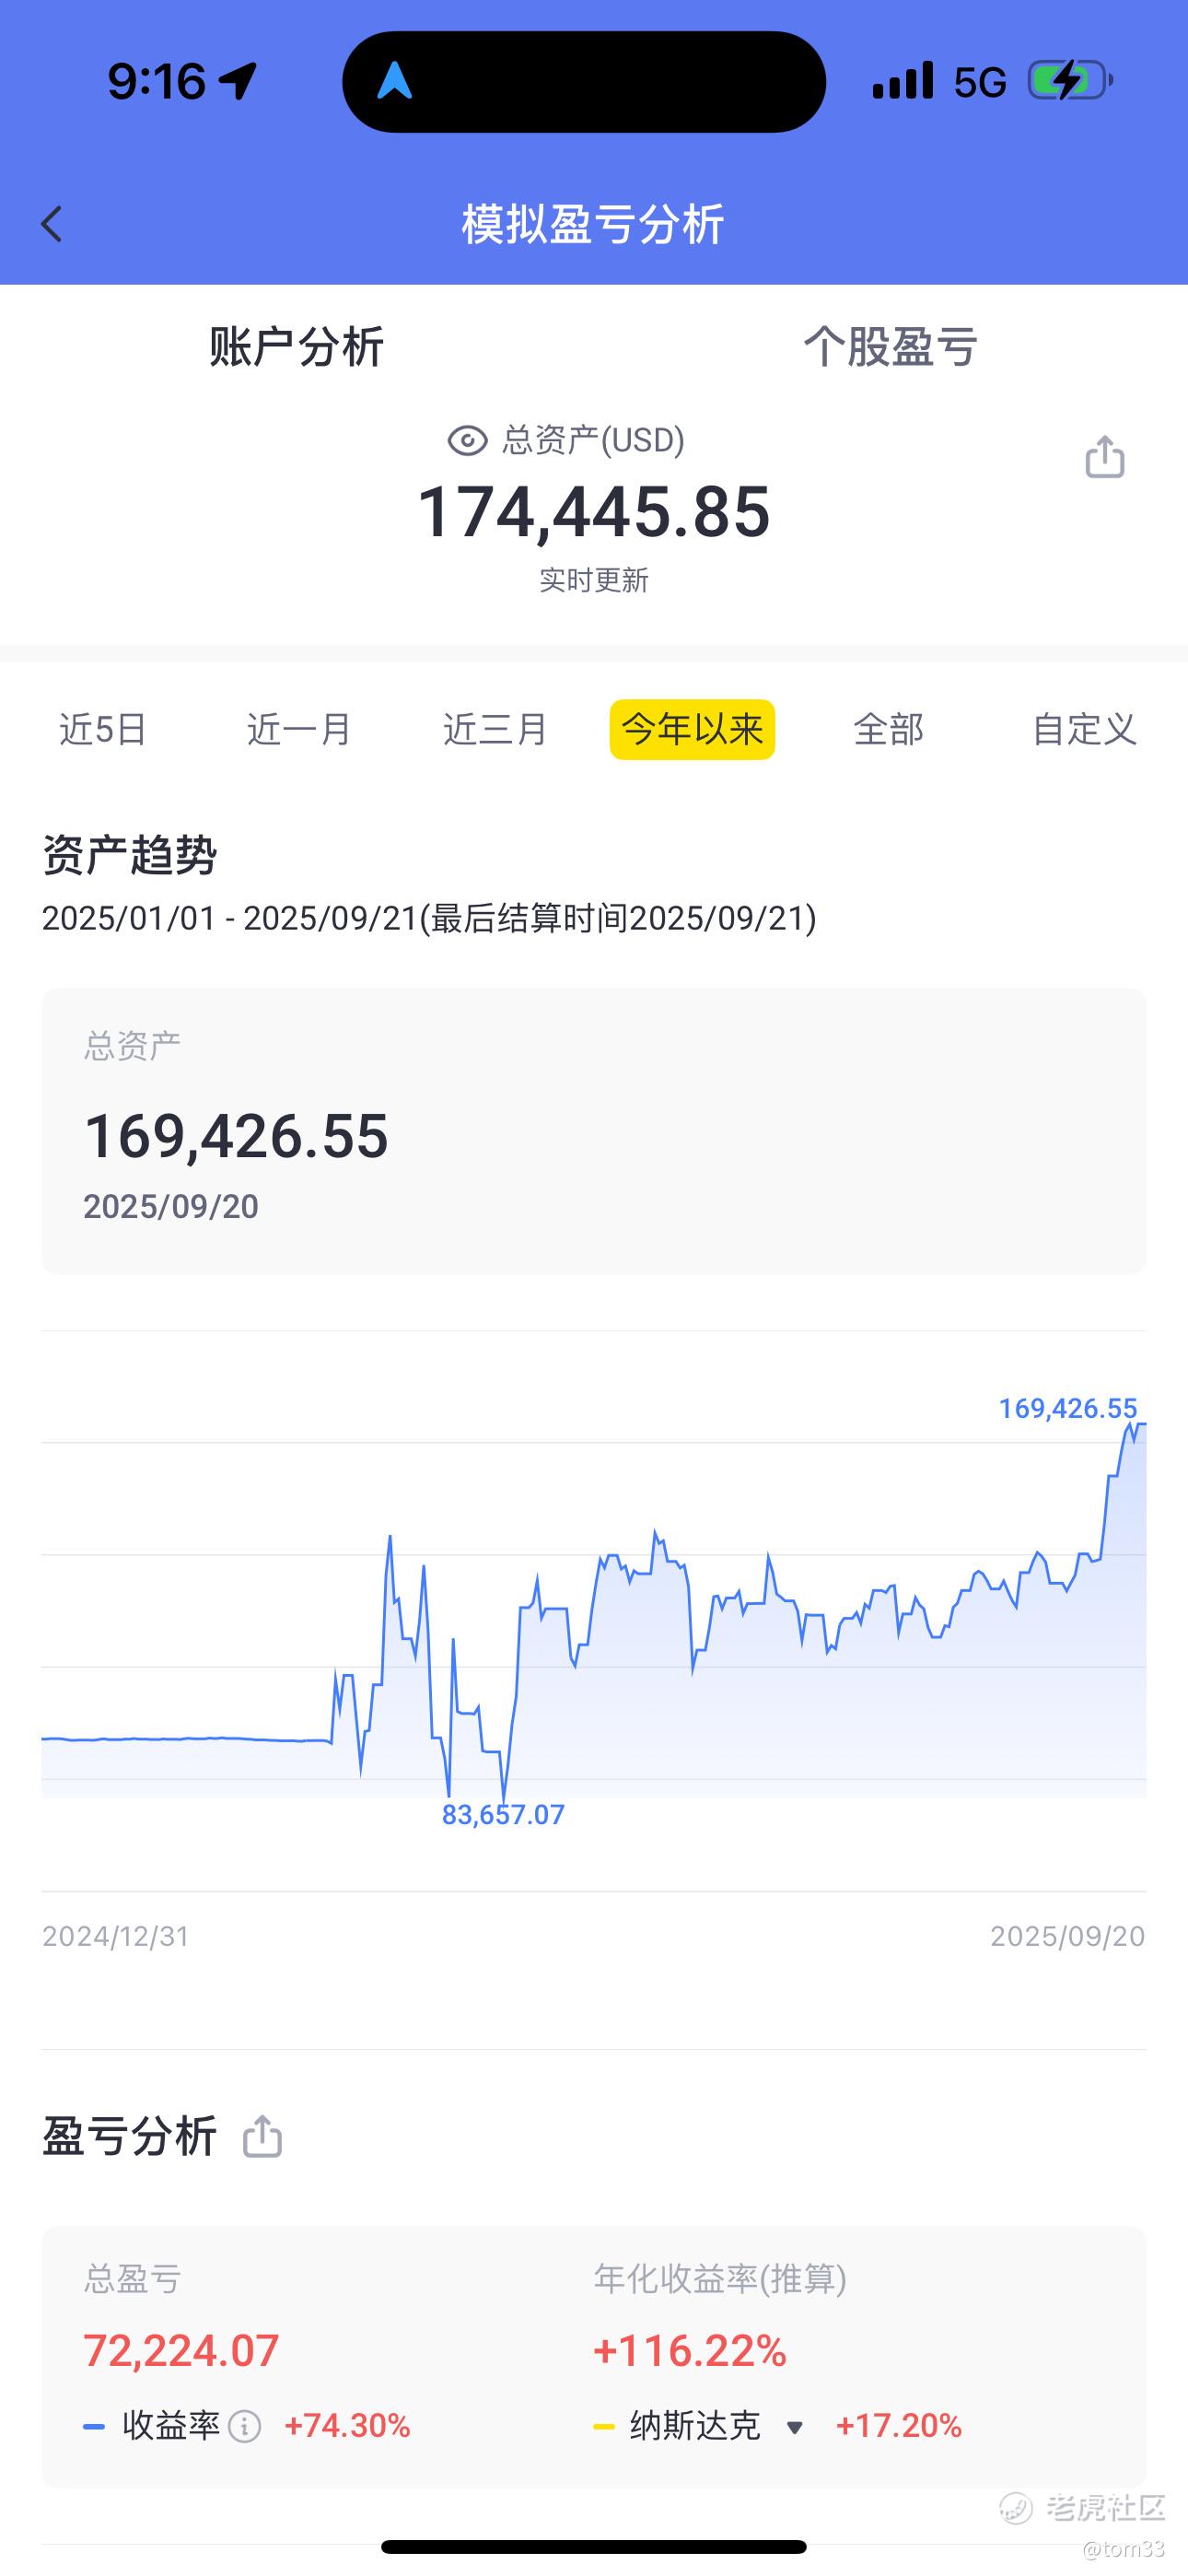Tap the 模拟盈亏分析 page title

(593, 224)
